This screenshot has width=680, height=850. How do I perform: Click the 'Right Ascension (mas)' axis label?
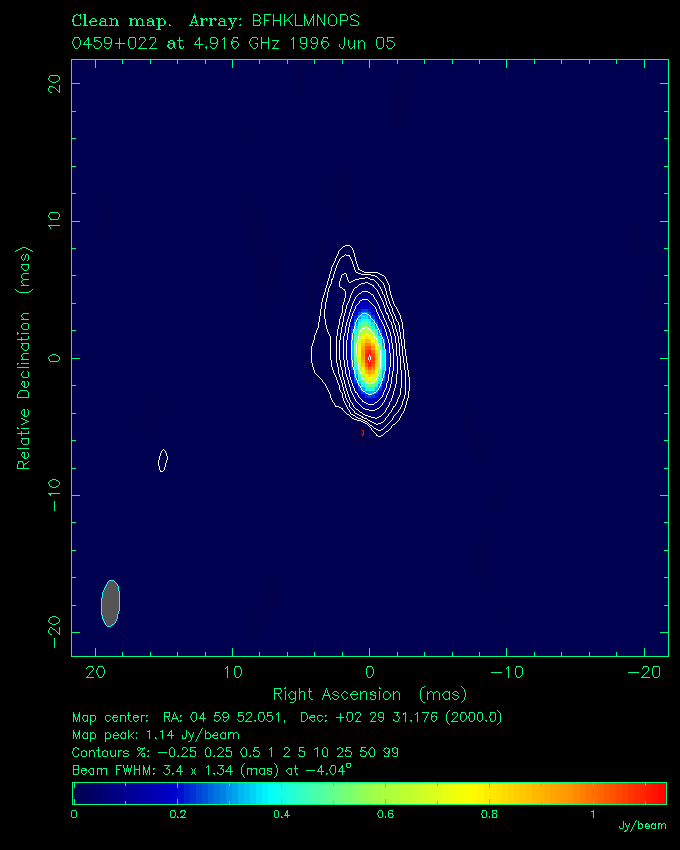click(369, 694)
